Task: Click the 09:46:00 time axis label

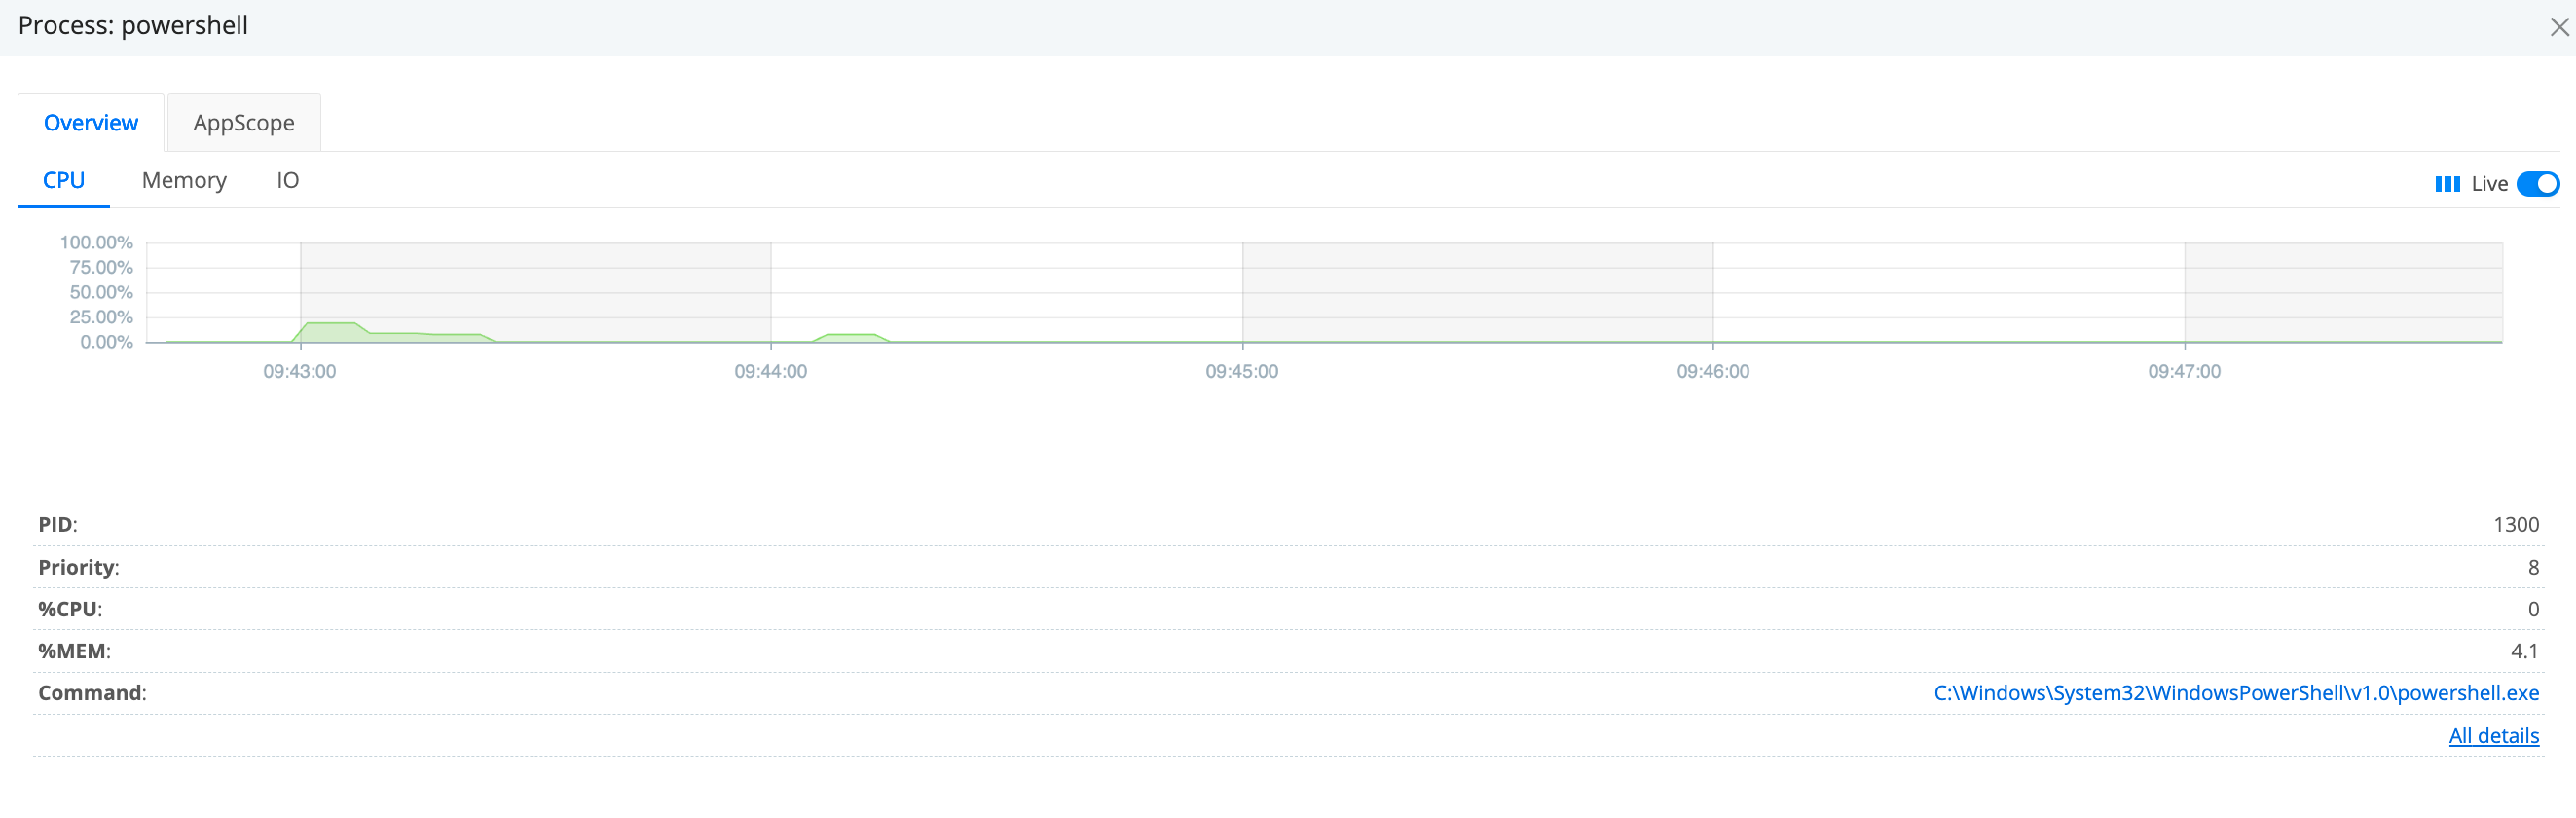Action: point(1712,372)
